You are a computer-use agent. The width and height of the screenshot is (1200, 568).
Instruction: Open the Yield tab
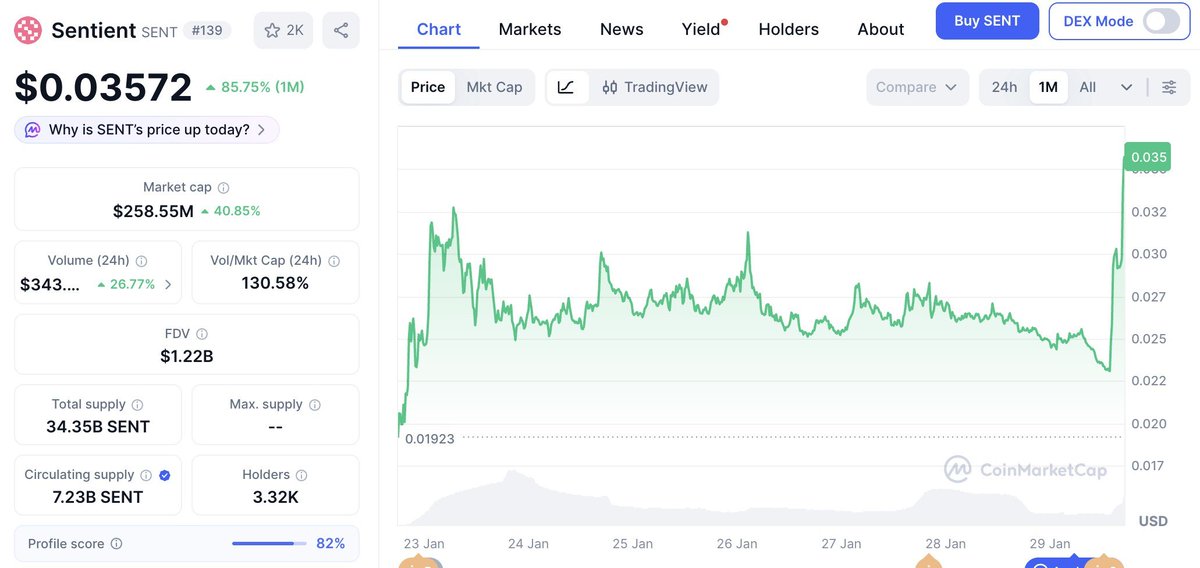pos(701,29)
